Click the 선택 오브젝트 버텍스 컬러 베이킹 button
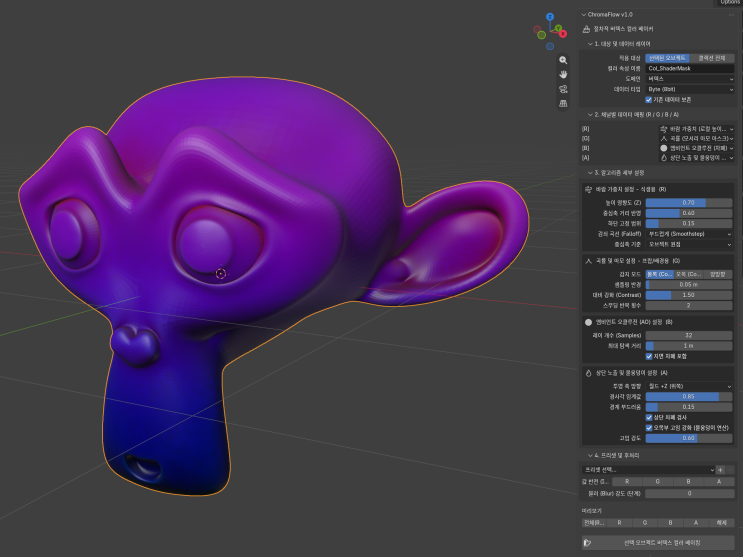743x557 pixels. tap(658, 542)
